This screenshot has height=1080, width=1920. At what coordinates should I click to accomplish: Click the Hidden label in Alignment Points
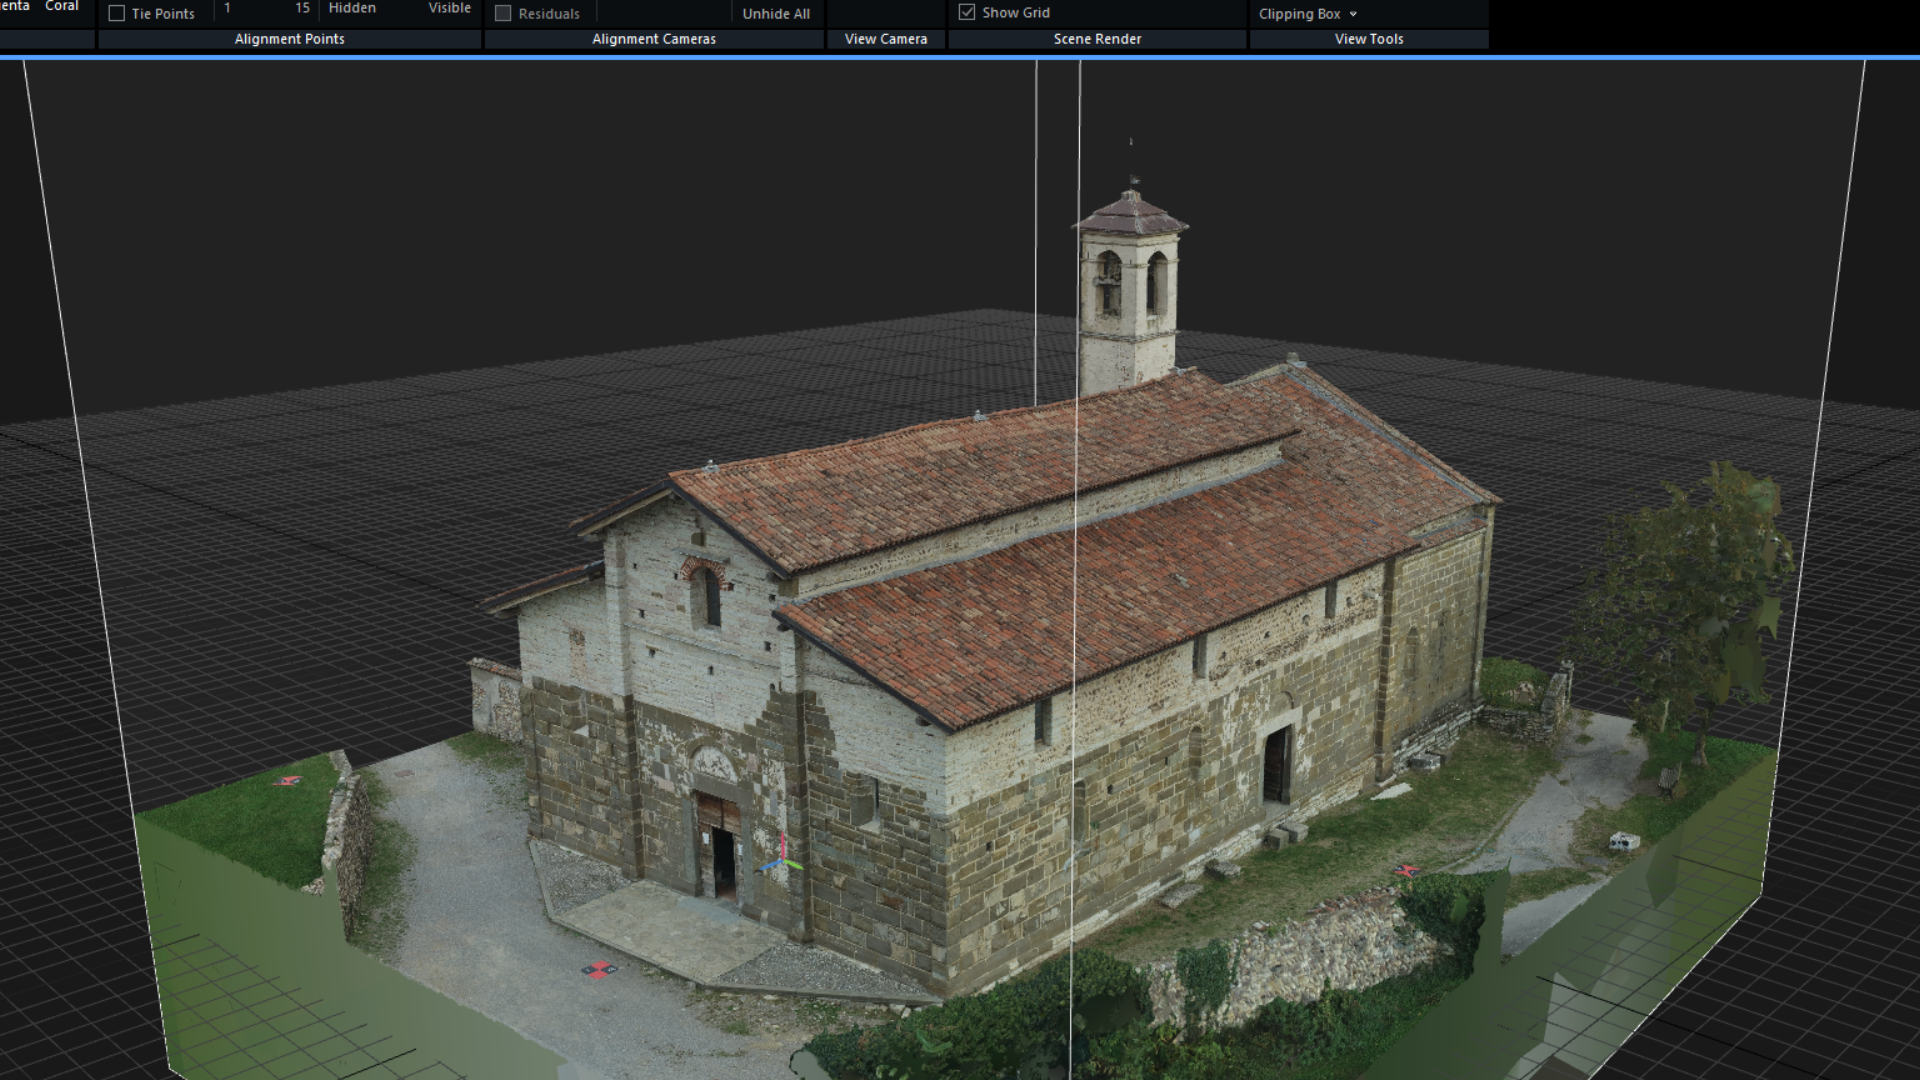coord(352,8)
